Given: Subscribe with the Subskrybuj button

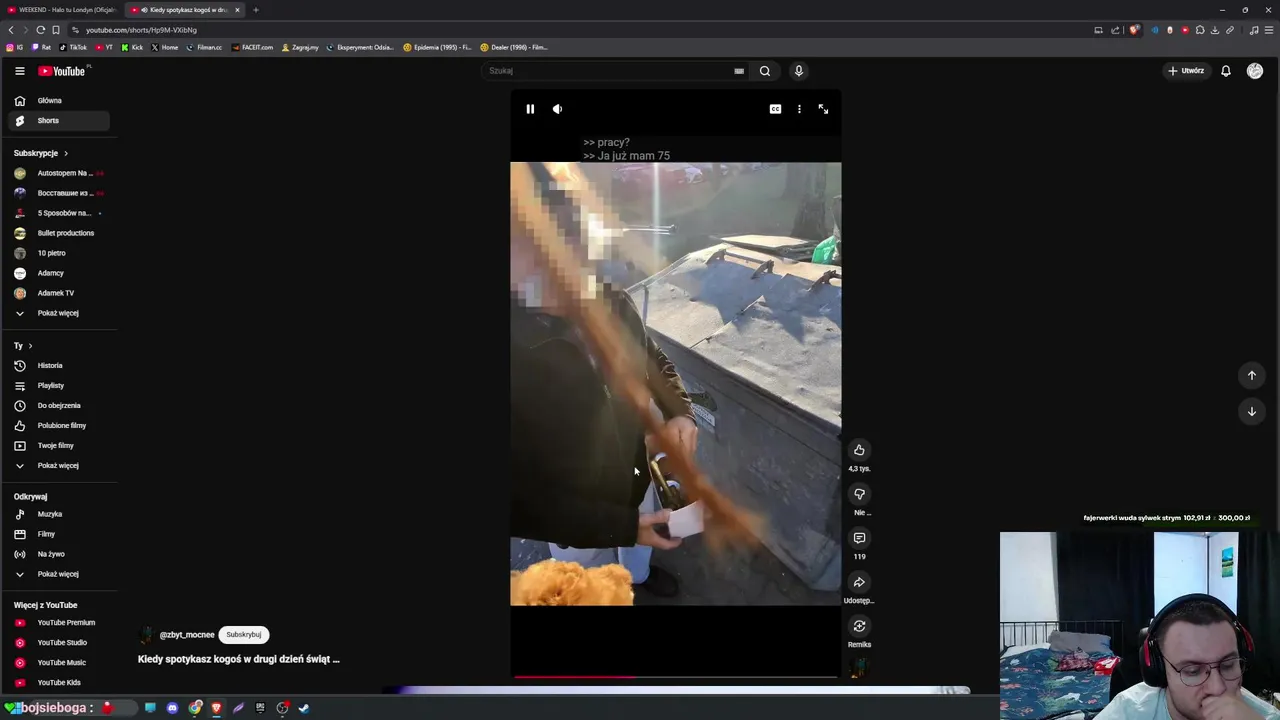Looking at the screenshot, I should coord(243,635).
